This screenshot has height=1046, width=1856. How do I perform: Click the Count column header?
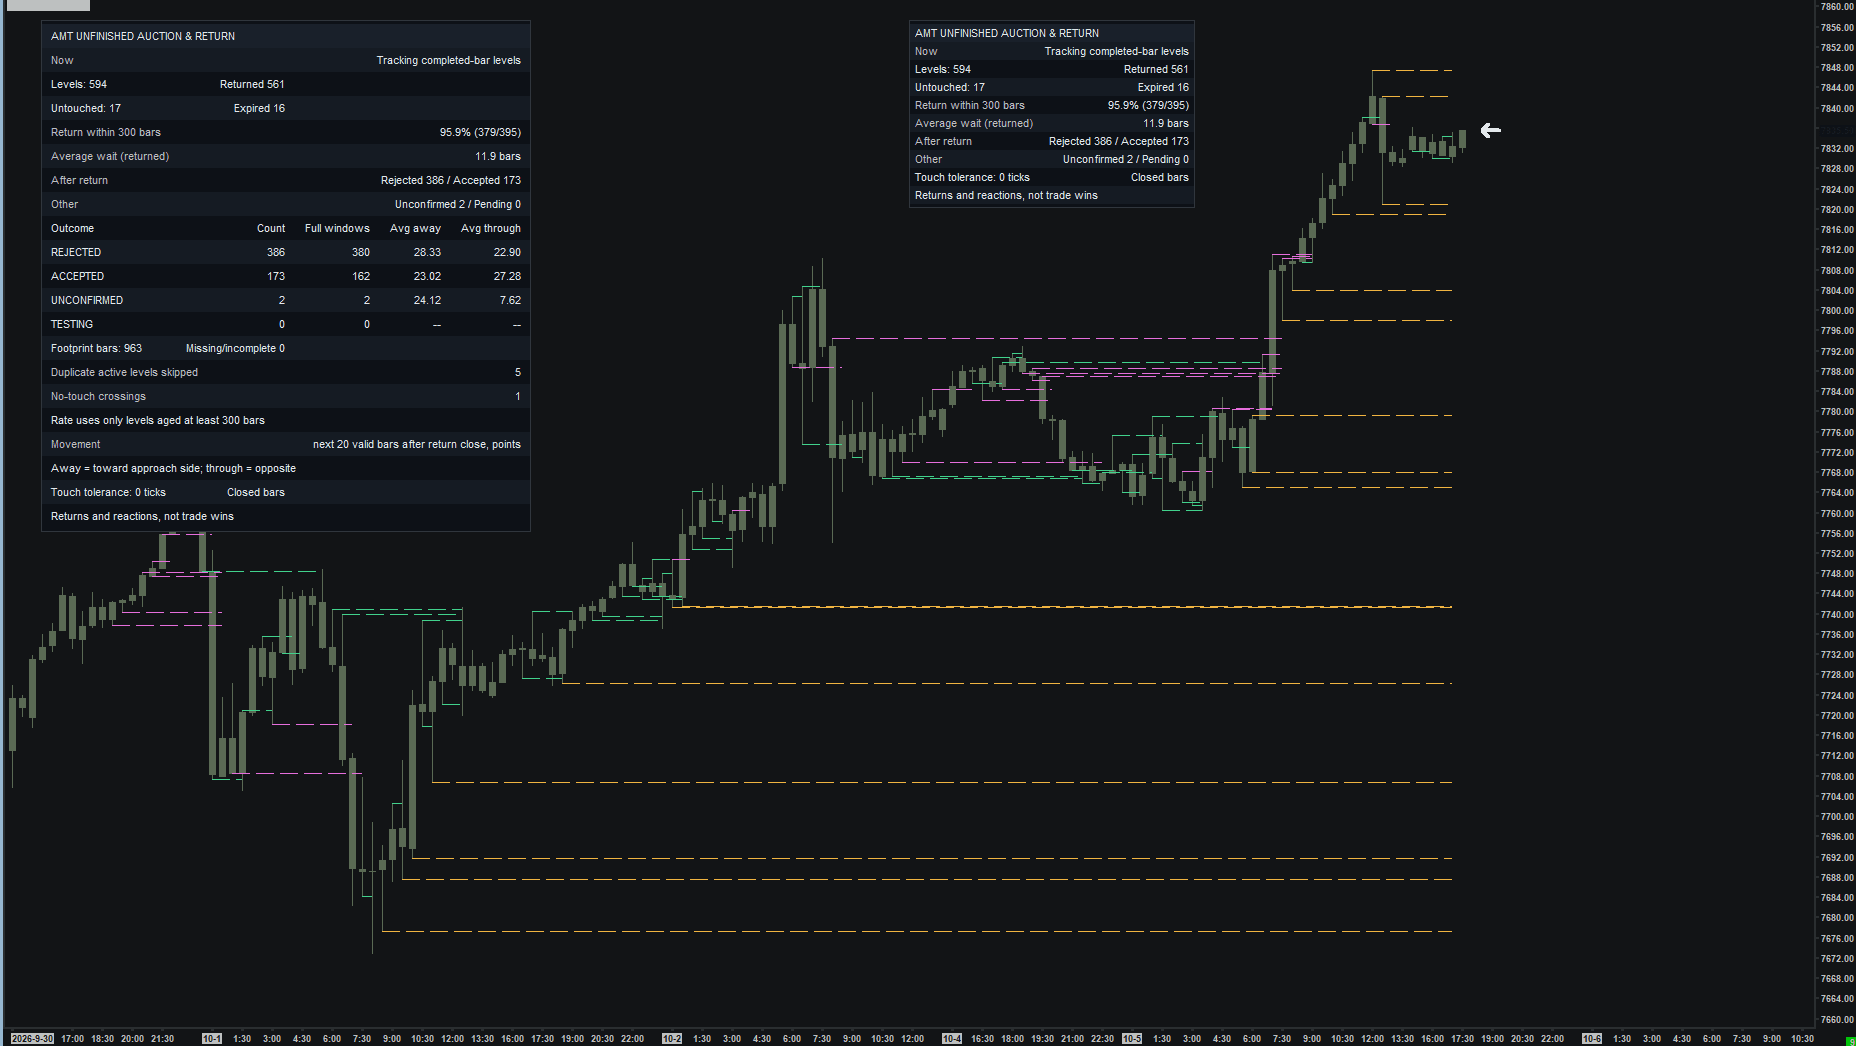(271, 228)
